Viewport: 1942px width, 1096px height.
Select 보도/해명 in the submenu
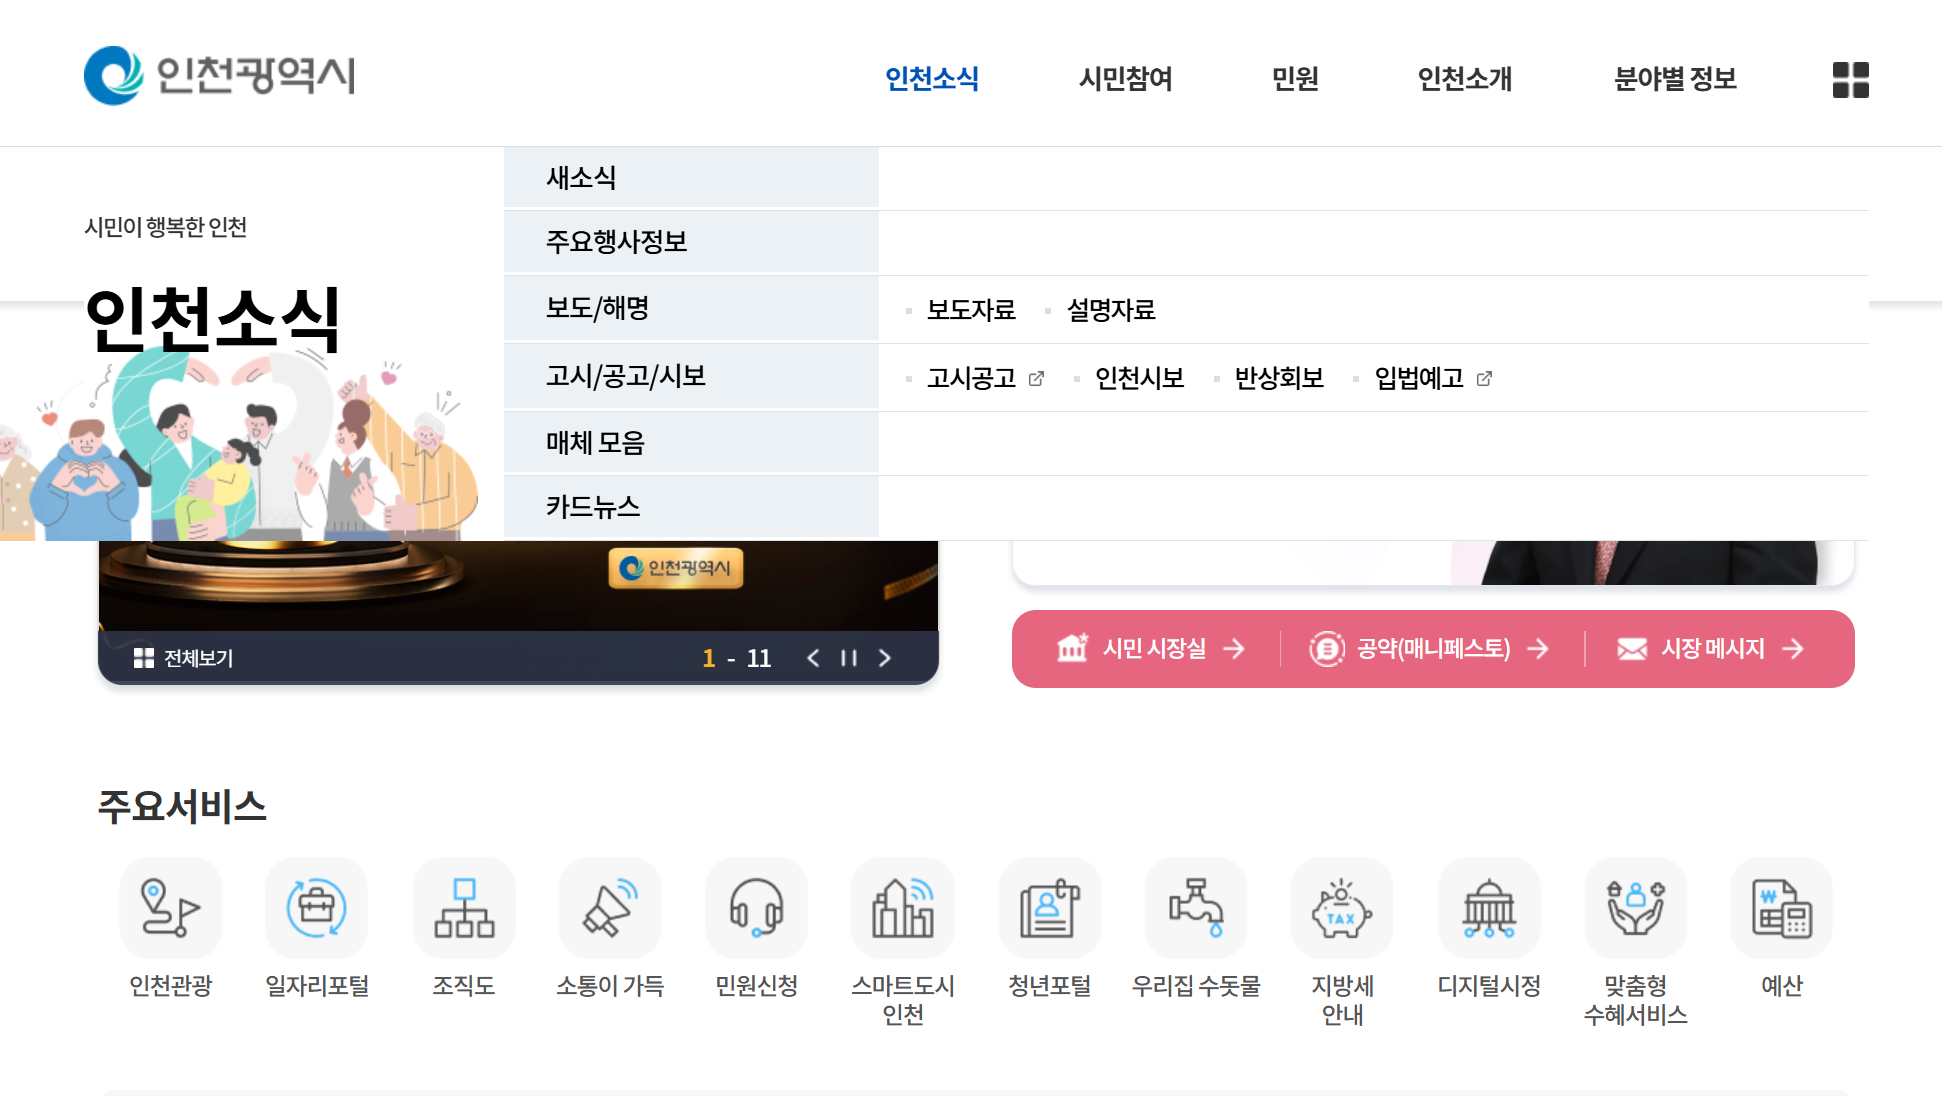(691, 308)
